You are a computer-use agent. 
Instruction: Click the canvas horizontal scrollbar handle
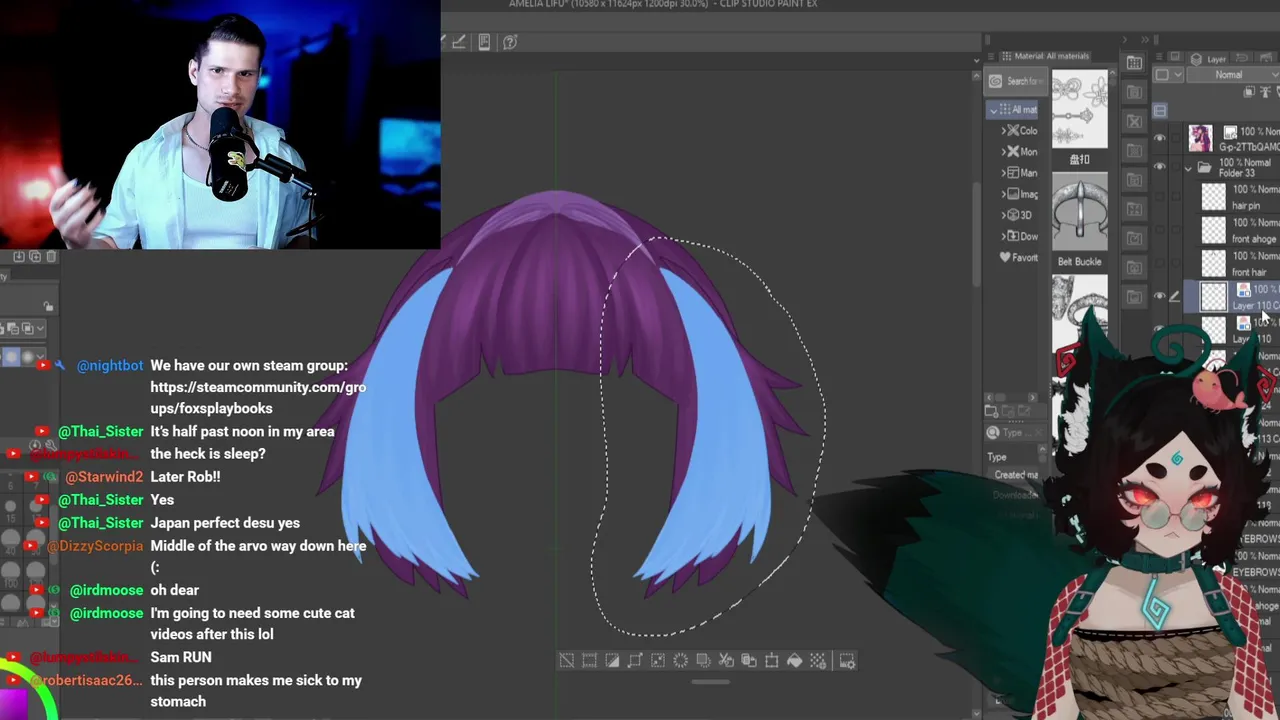[x=710, y=683]
